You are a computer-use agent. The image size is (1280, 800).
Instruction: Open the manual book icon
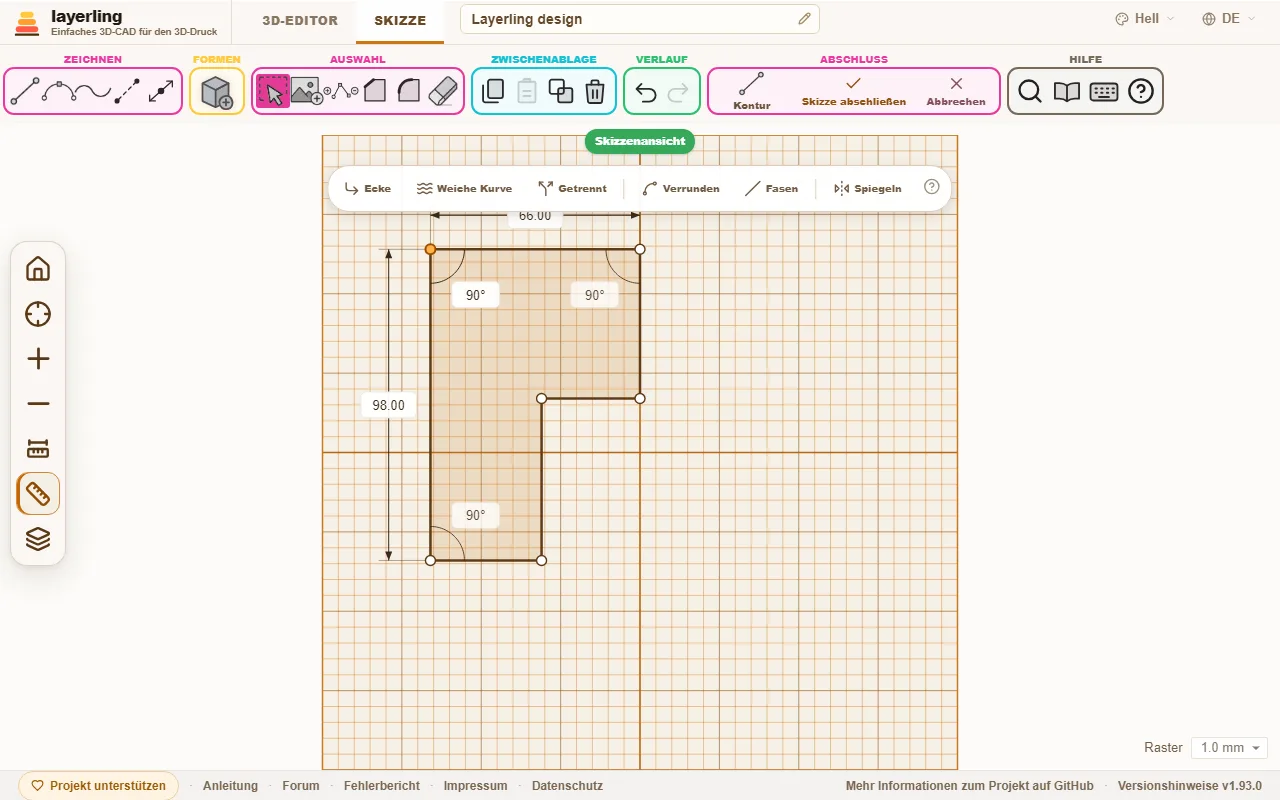point(1067,92)
